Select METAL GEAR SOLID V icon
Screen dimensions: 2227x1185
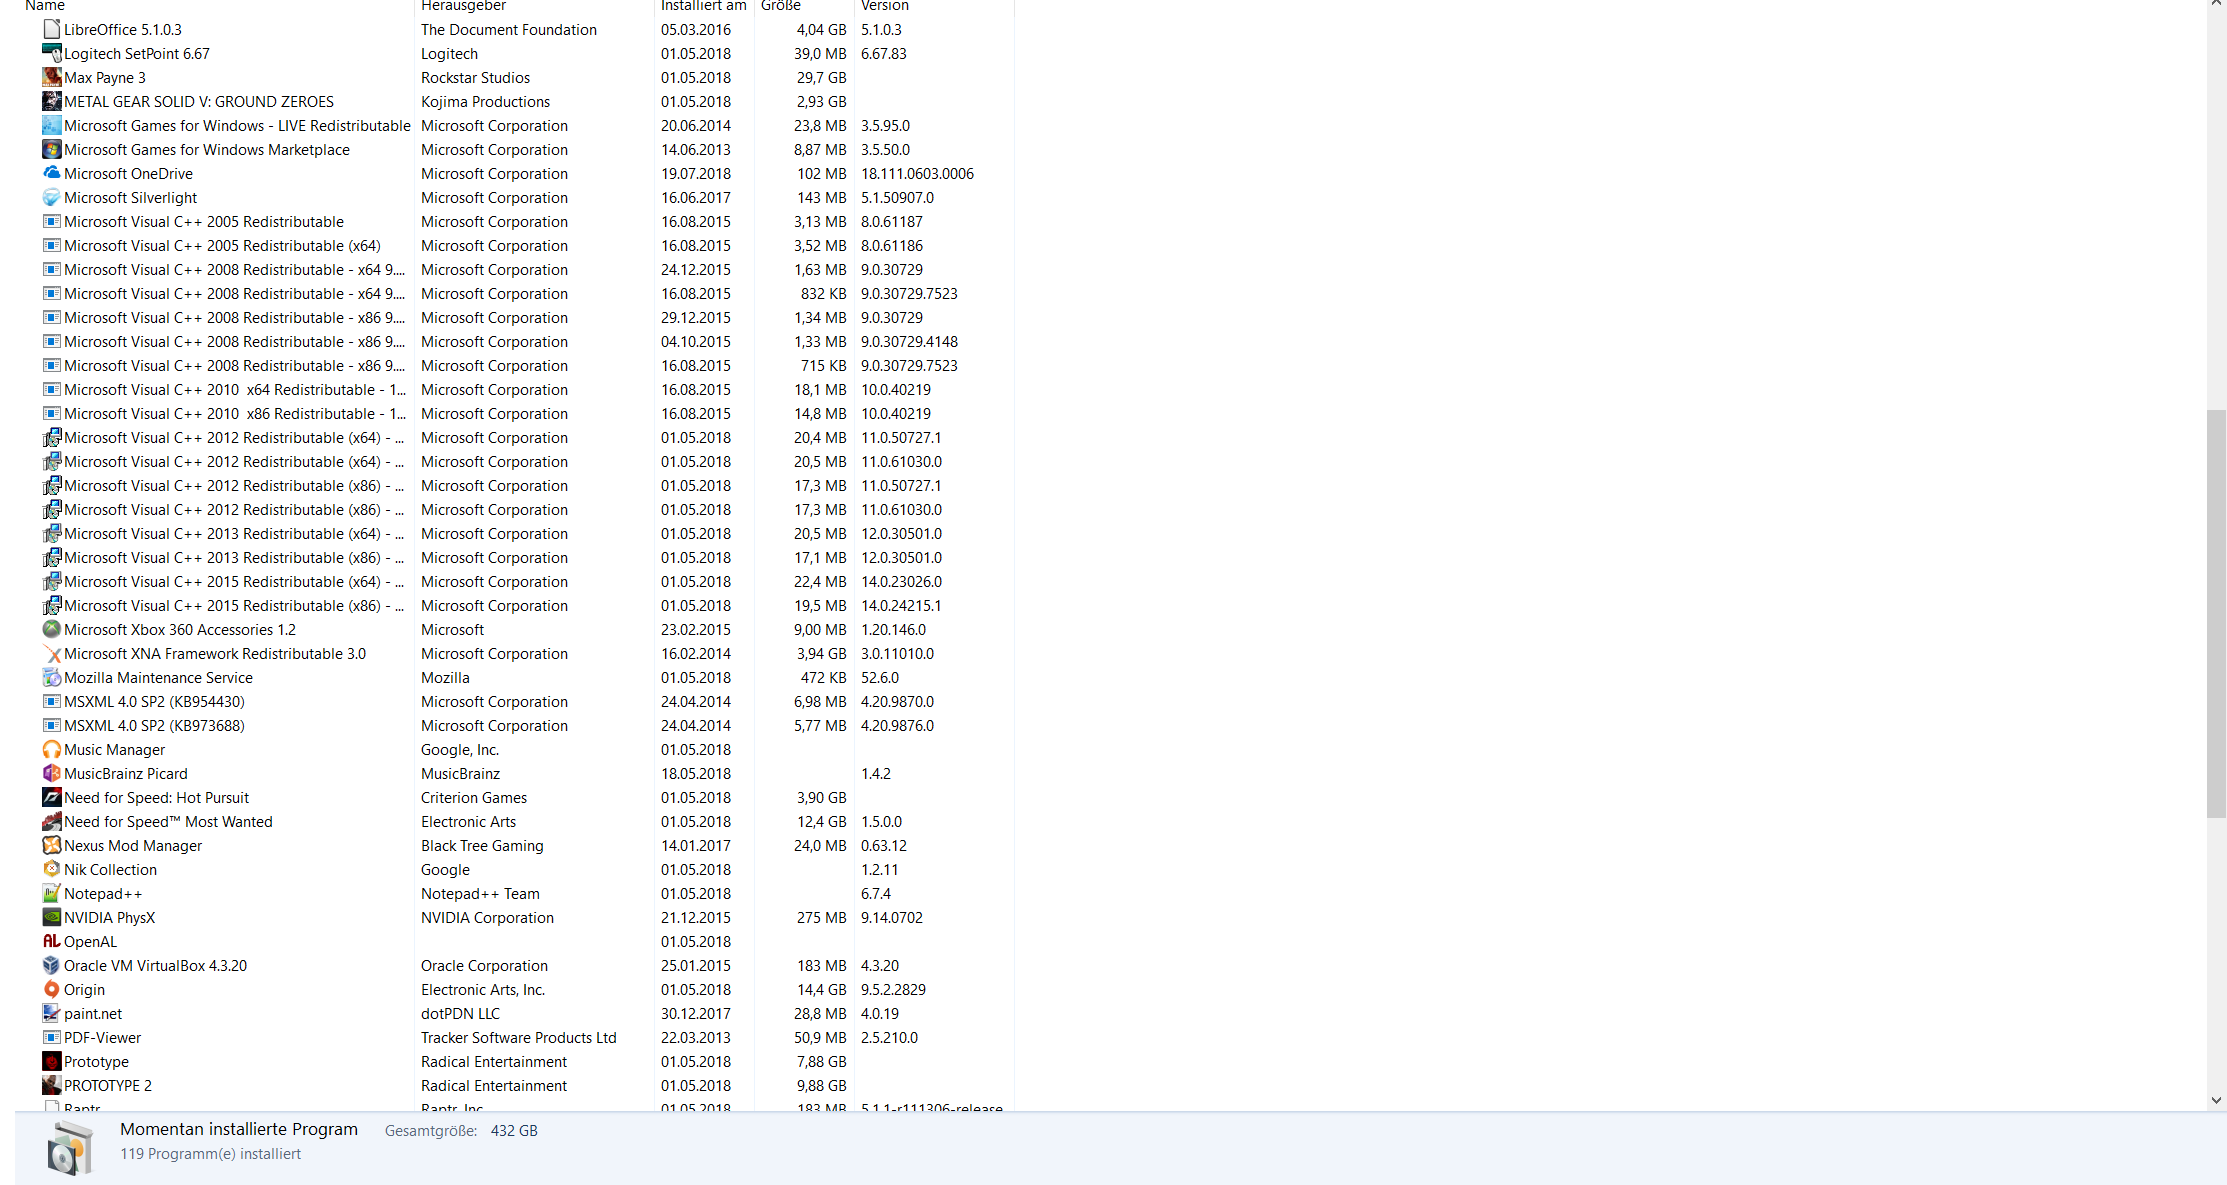52,101
